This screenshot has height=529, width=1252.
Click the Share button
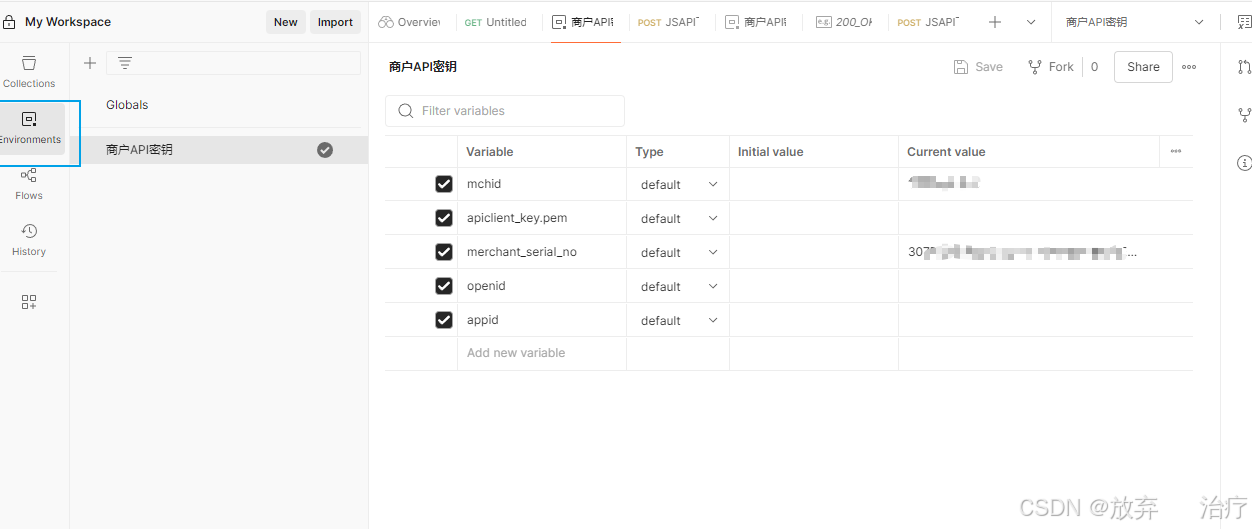click(x=1143, y=67)
